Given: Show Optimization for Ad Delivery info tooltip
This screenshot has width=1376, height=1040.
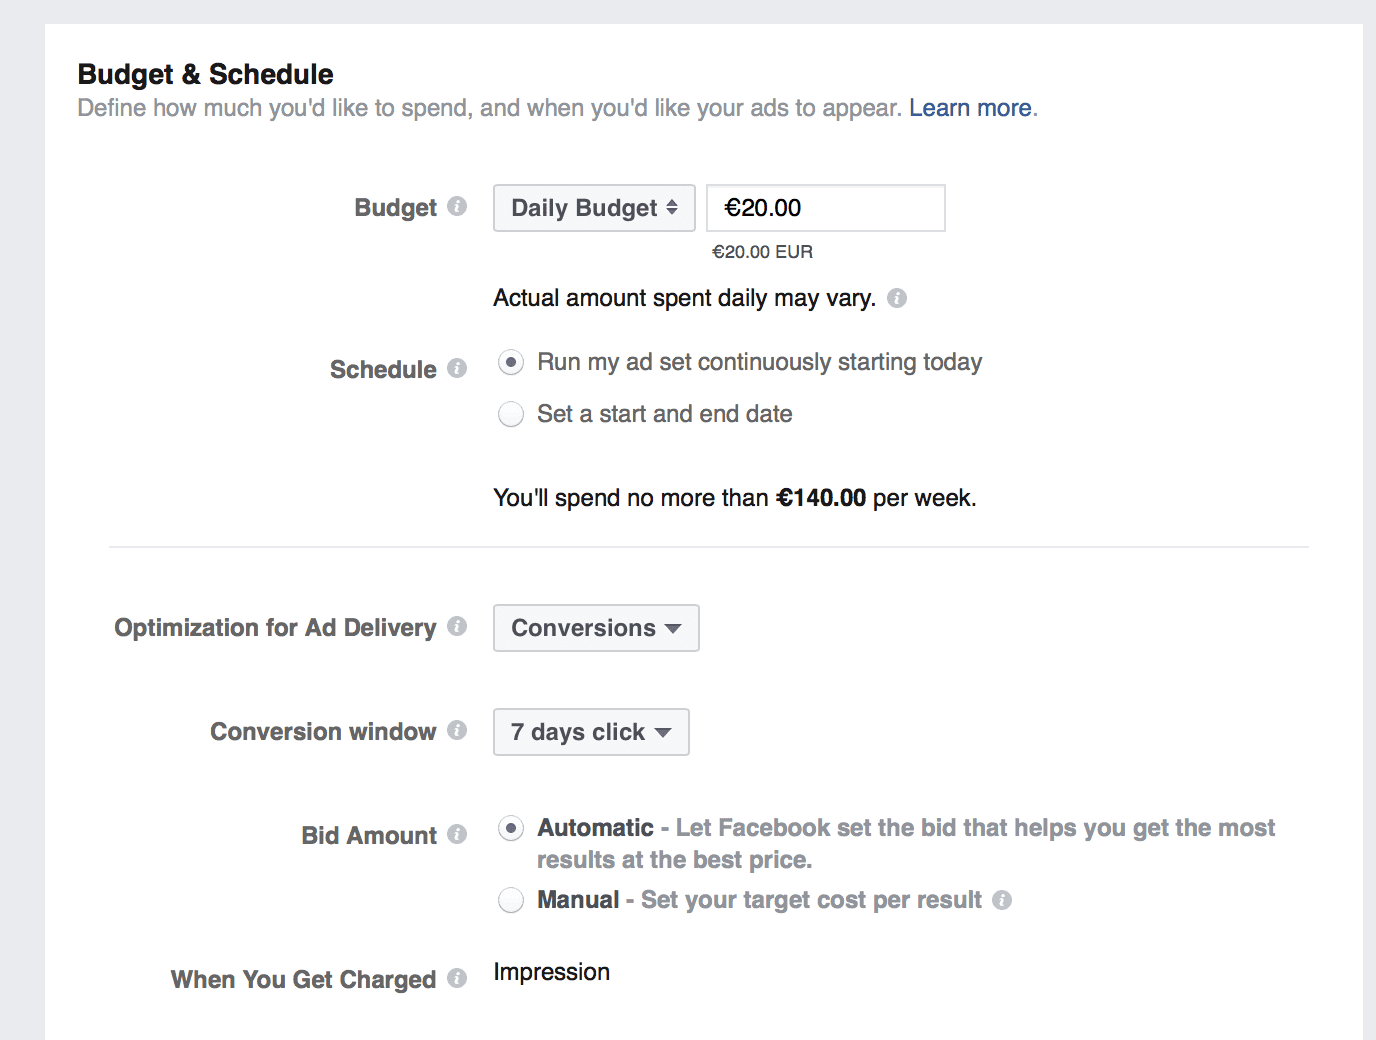Looking at the screenshot, I should tap(457, 626).
